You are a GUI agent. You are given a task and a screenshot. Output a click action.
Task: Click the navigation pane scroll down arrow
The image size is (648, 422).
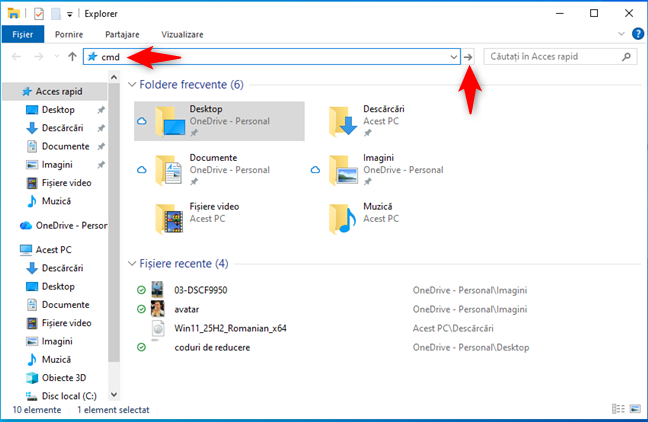click(x=114, y=395)
